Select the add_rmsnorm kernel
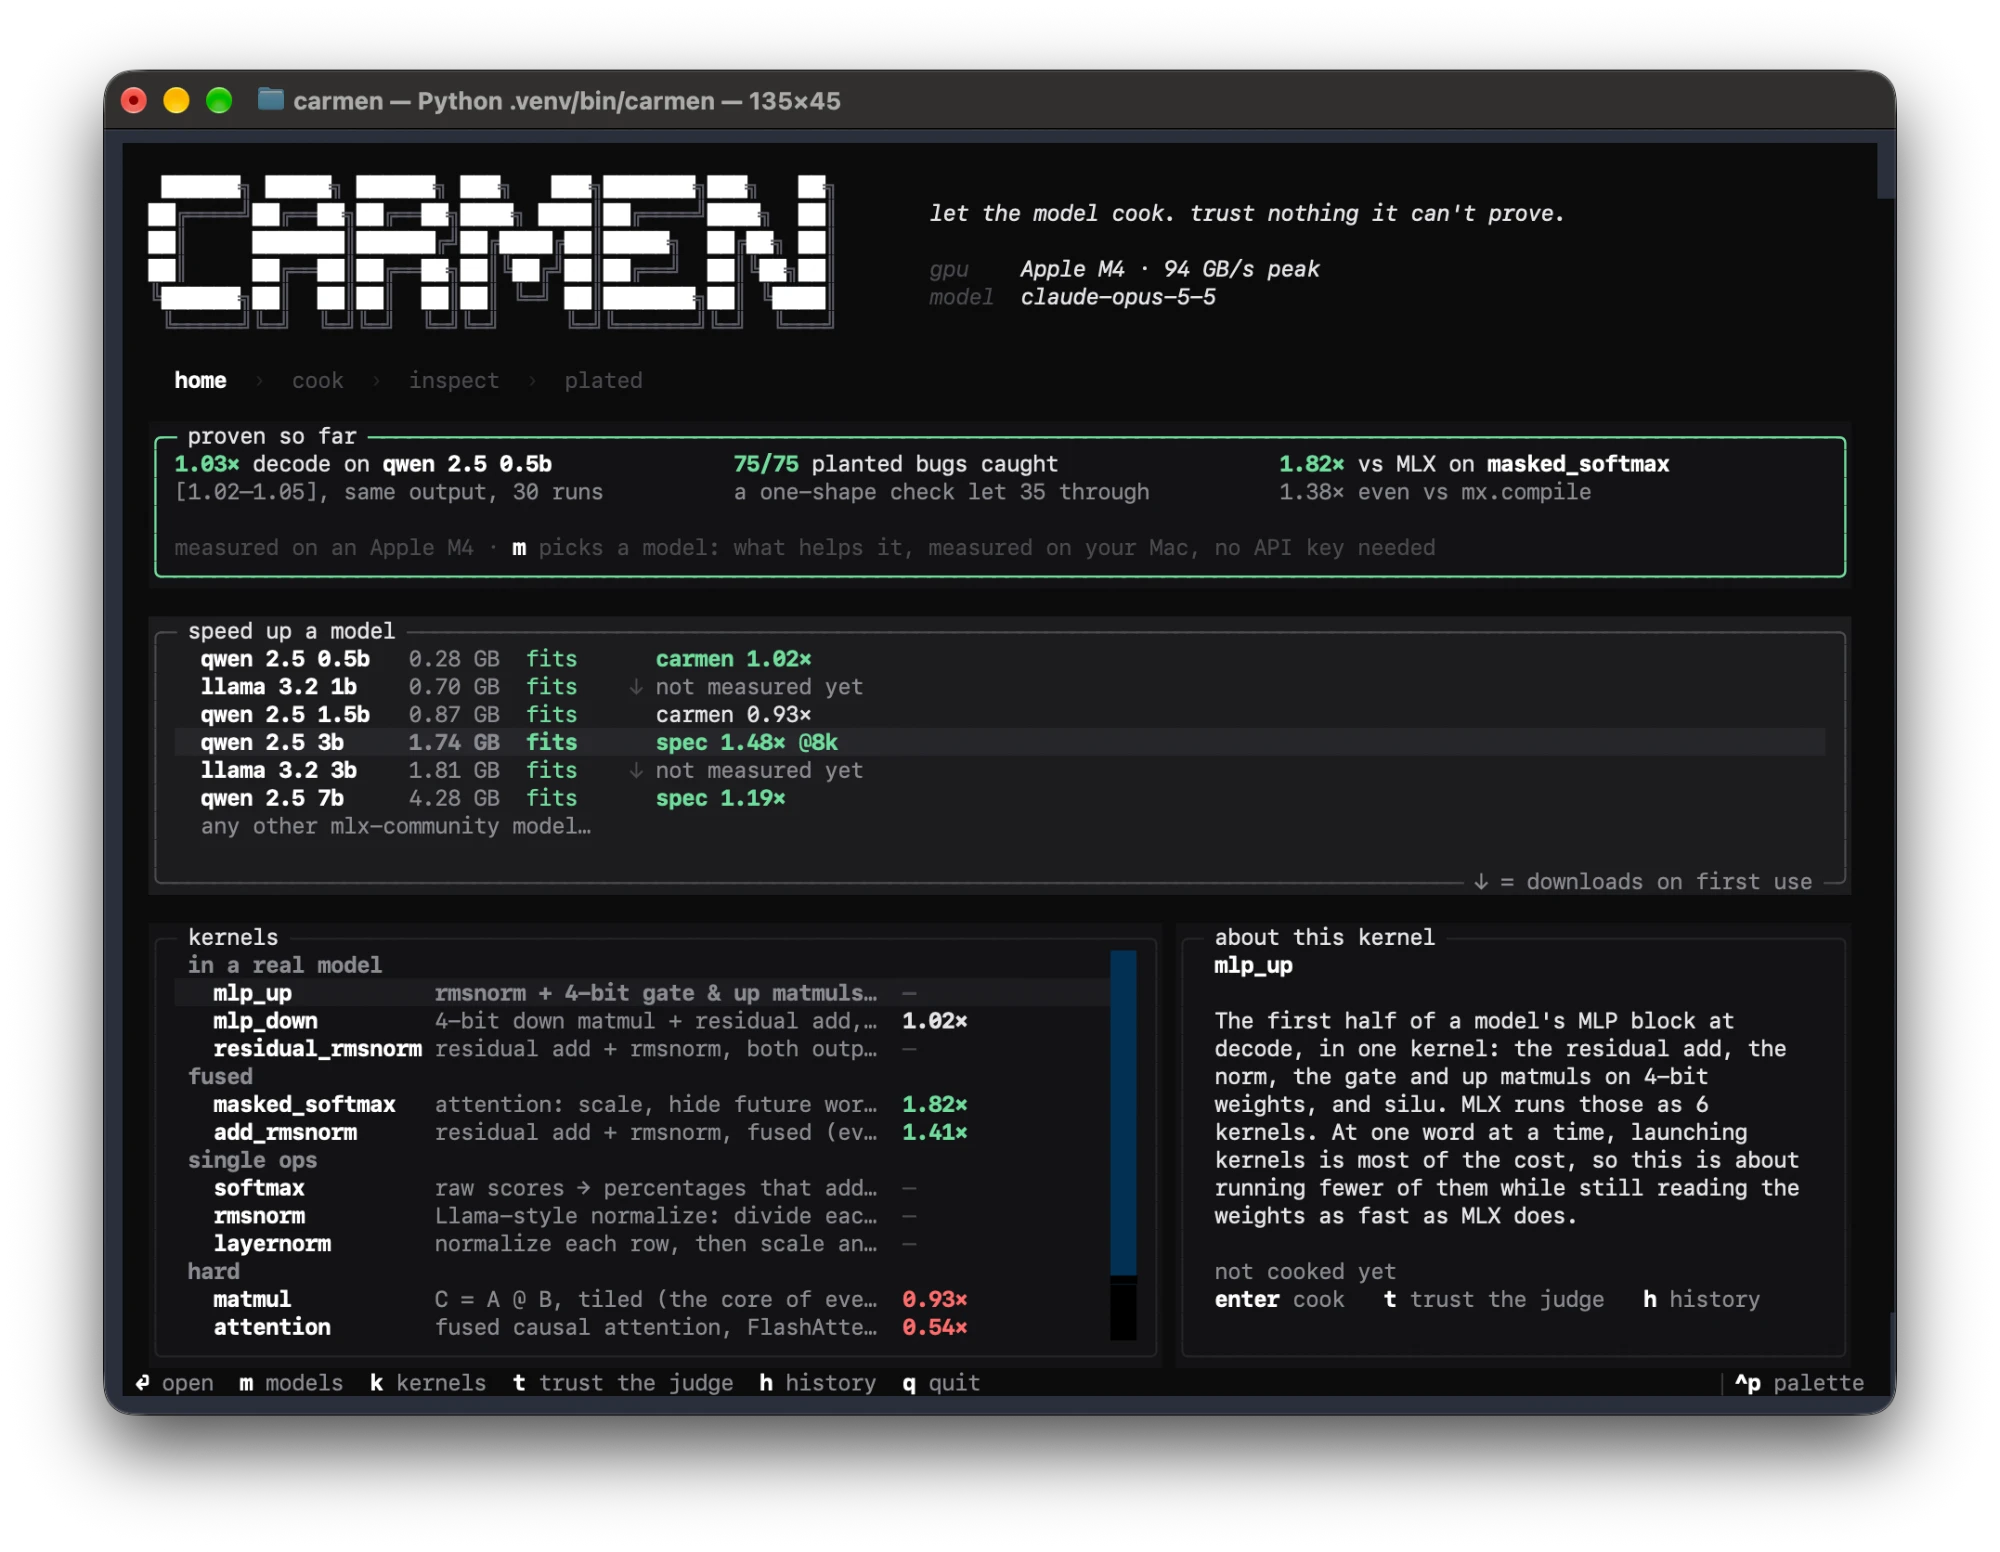Viewport: 2000px width, 1552px height. tap(642, 1133)
